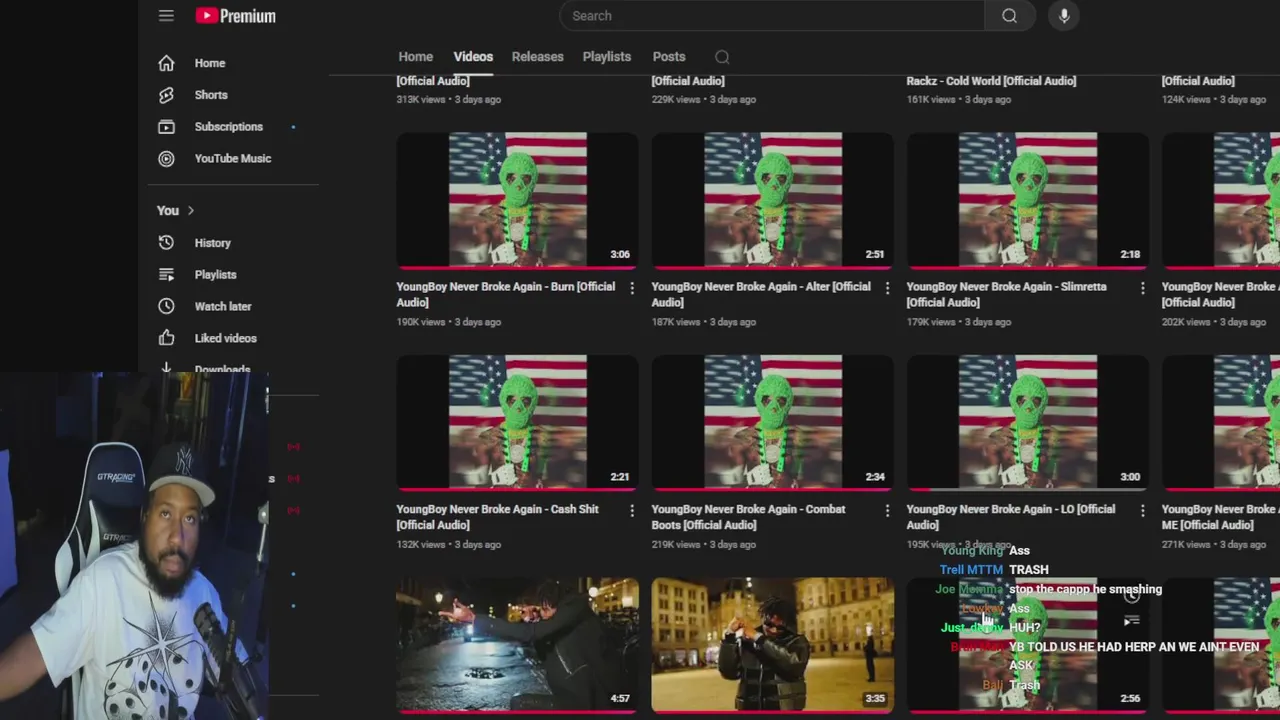1280x720 pixels.
Task: Open Slimretta [Official Audio] title link
Action: [x=1006, y=294]
